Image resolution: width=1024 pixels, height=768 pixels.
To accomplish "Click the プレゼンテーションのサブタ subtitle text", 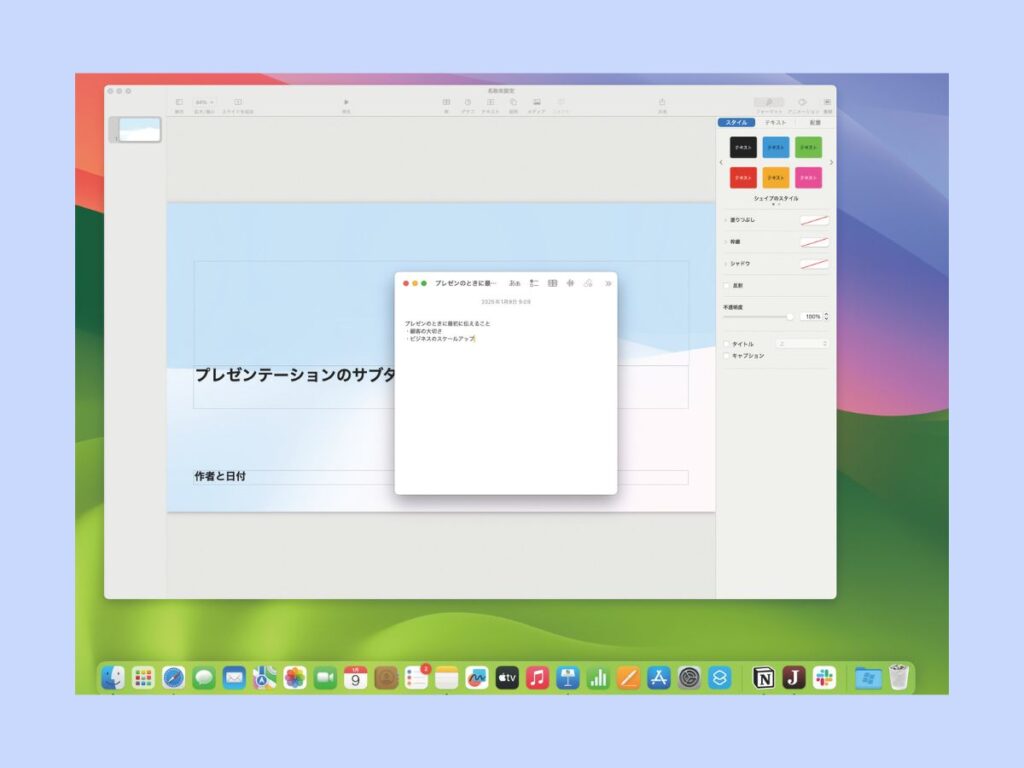I will pos(295,375).
